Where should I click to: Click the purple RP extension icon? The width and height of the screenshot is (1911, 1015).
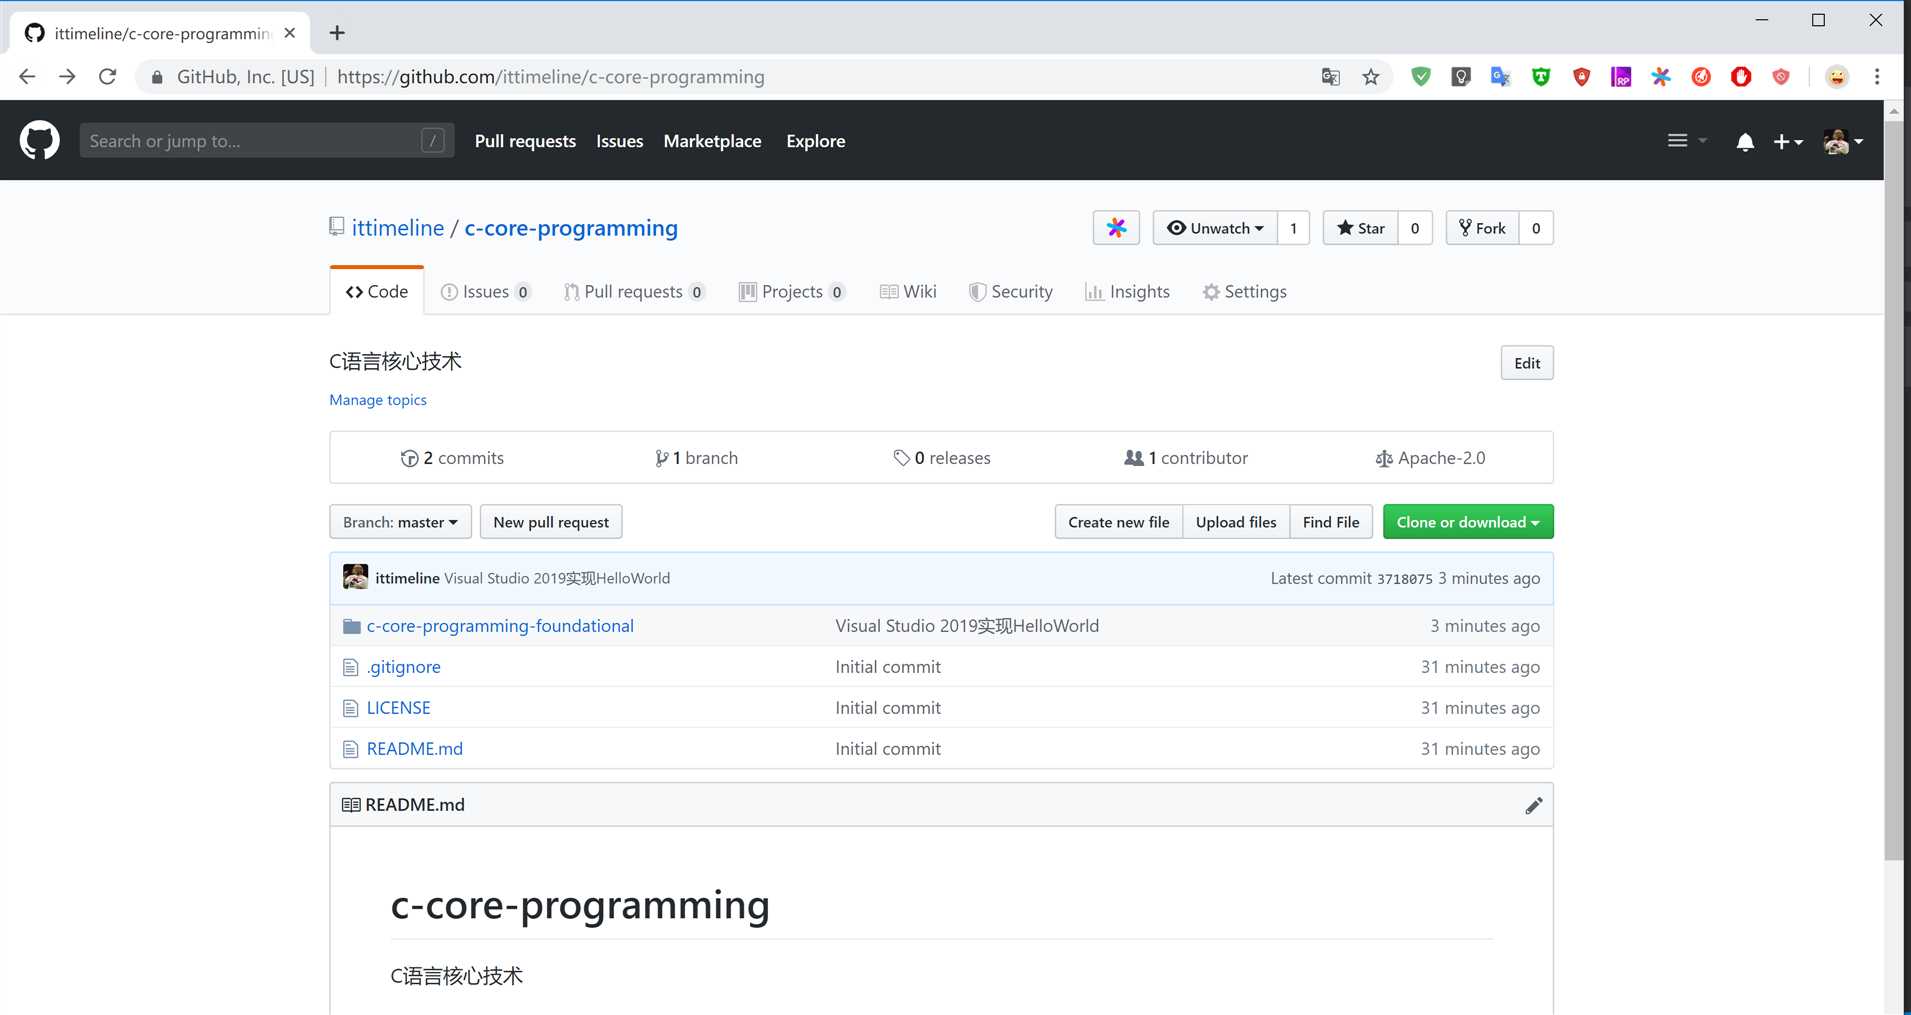[x=1621, y=77]
